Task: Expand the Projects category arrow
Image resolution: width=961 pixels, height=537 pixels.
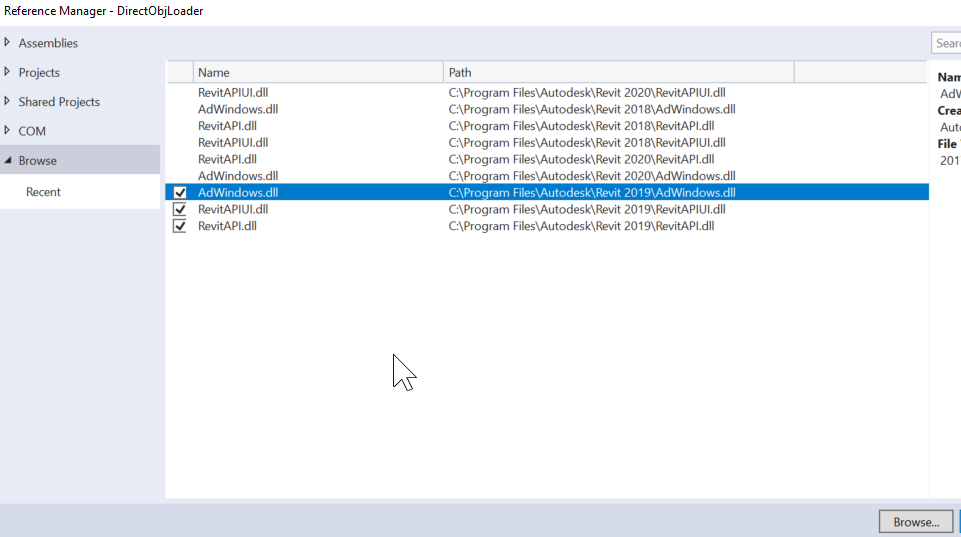Action: (x=7, y=72)
